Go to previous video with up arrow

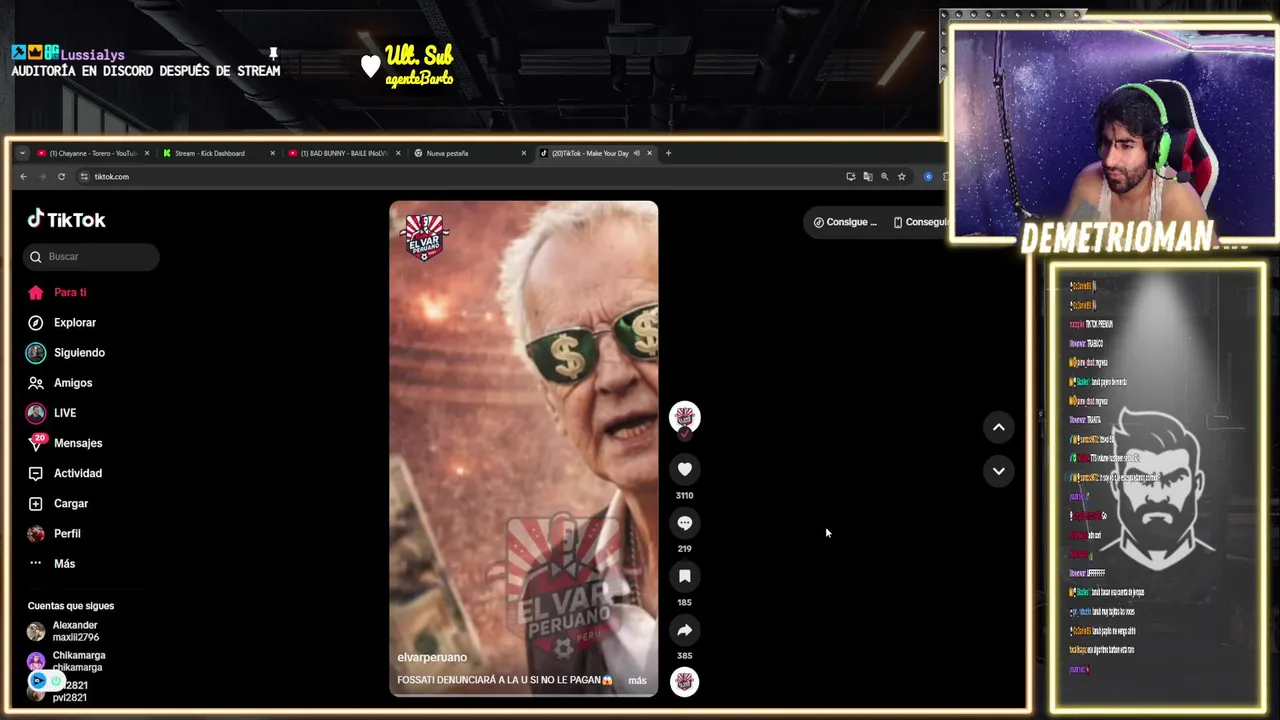click(x=998, y=427)
